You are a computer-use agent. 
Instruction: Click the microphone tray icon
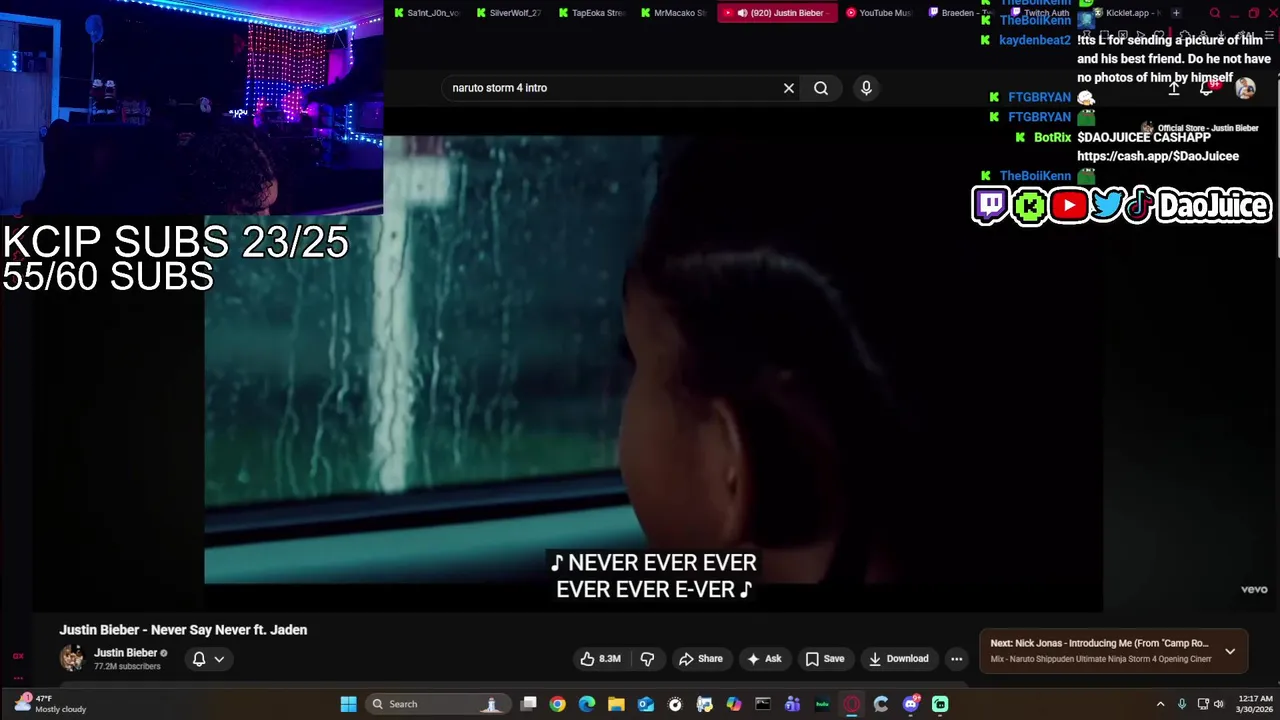point(1182,704)
